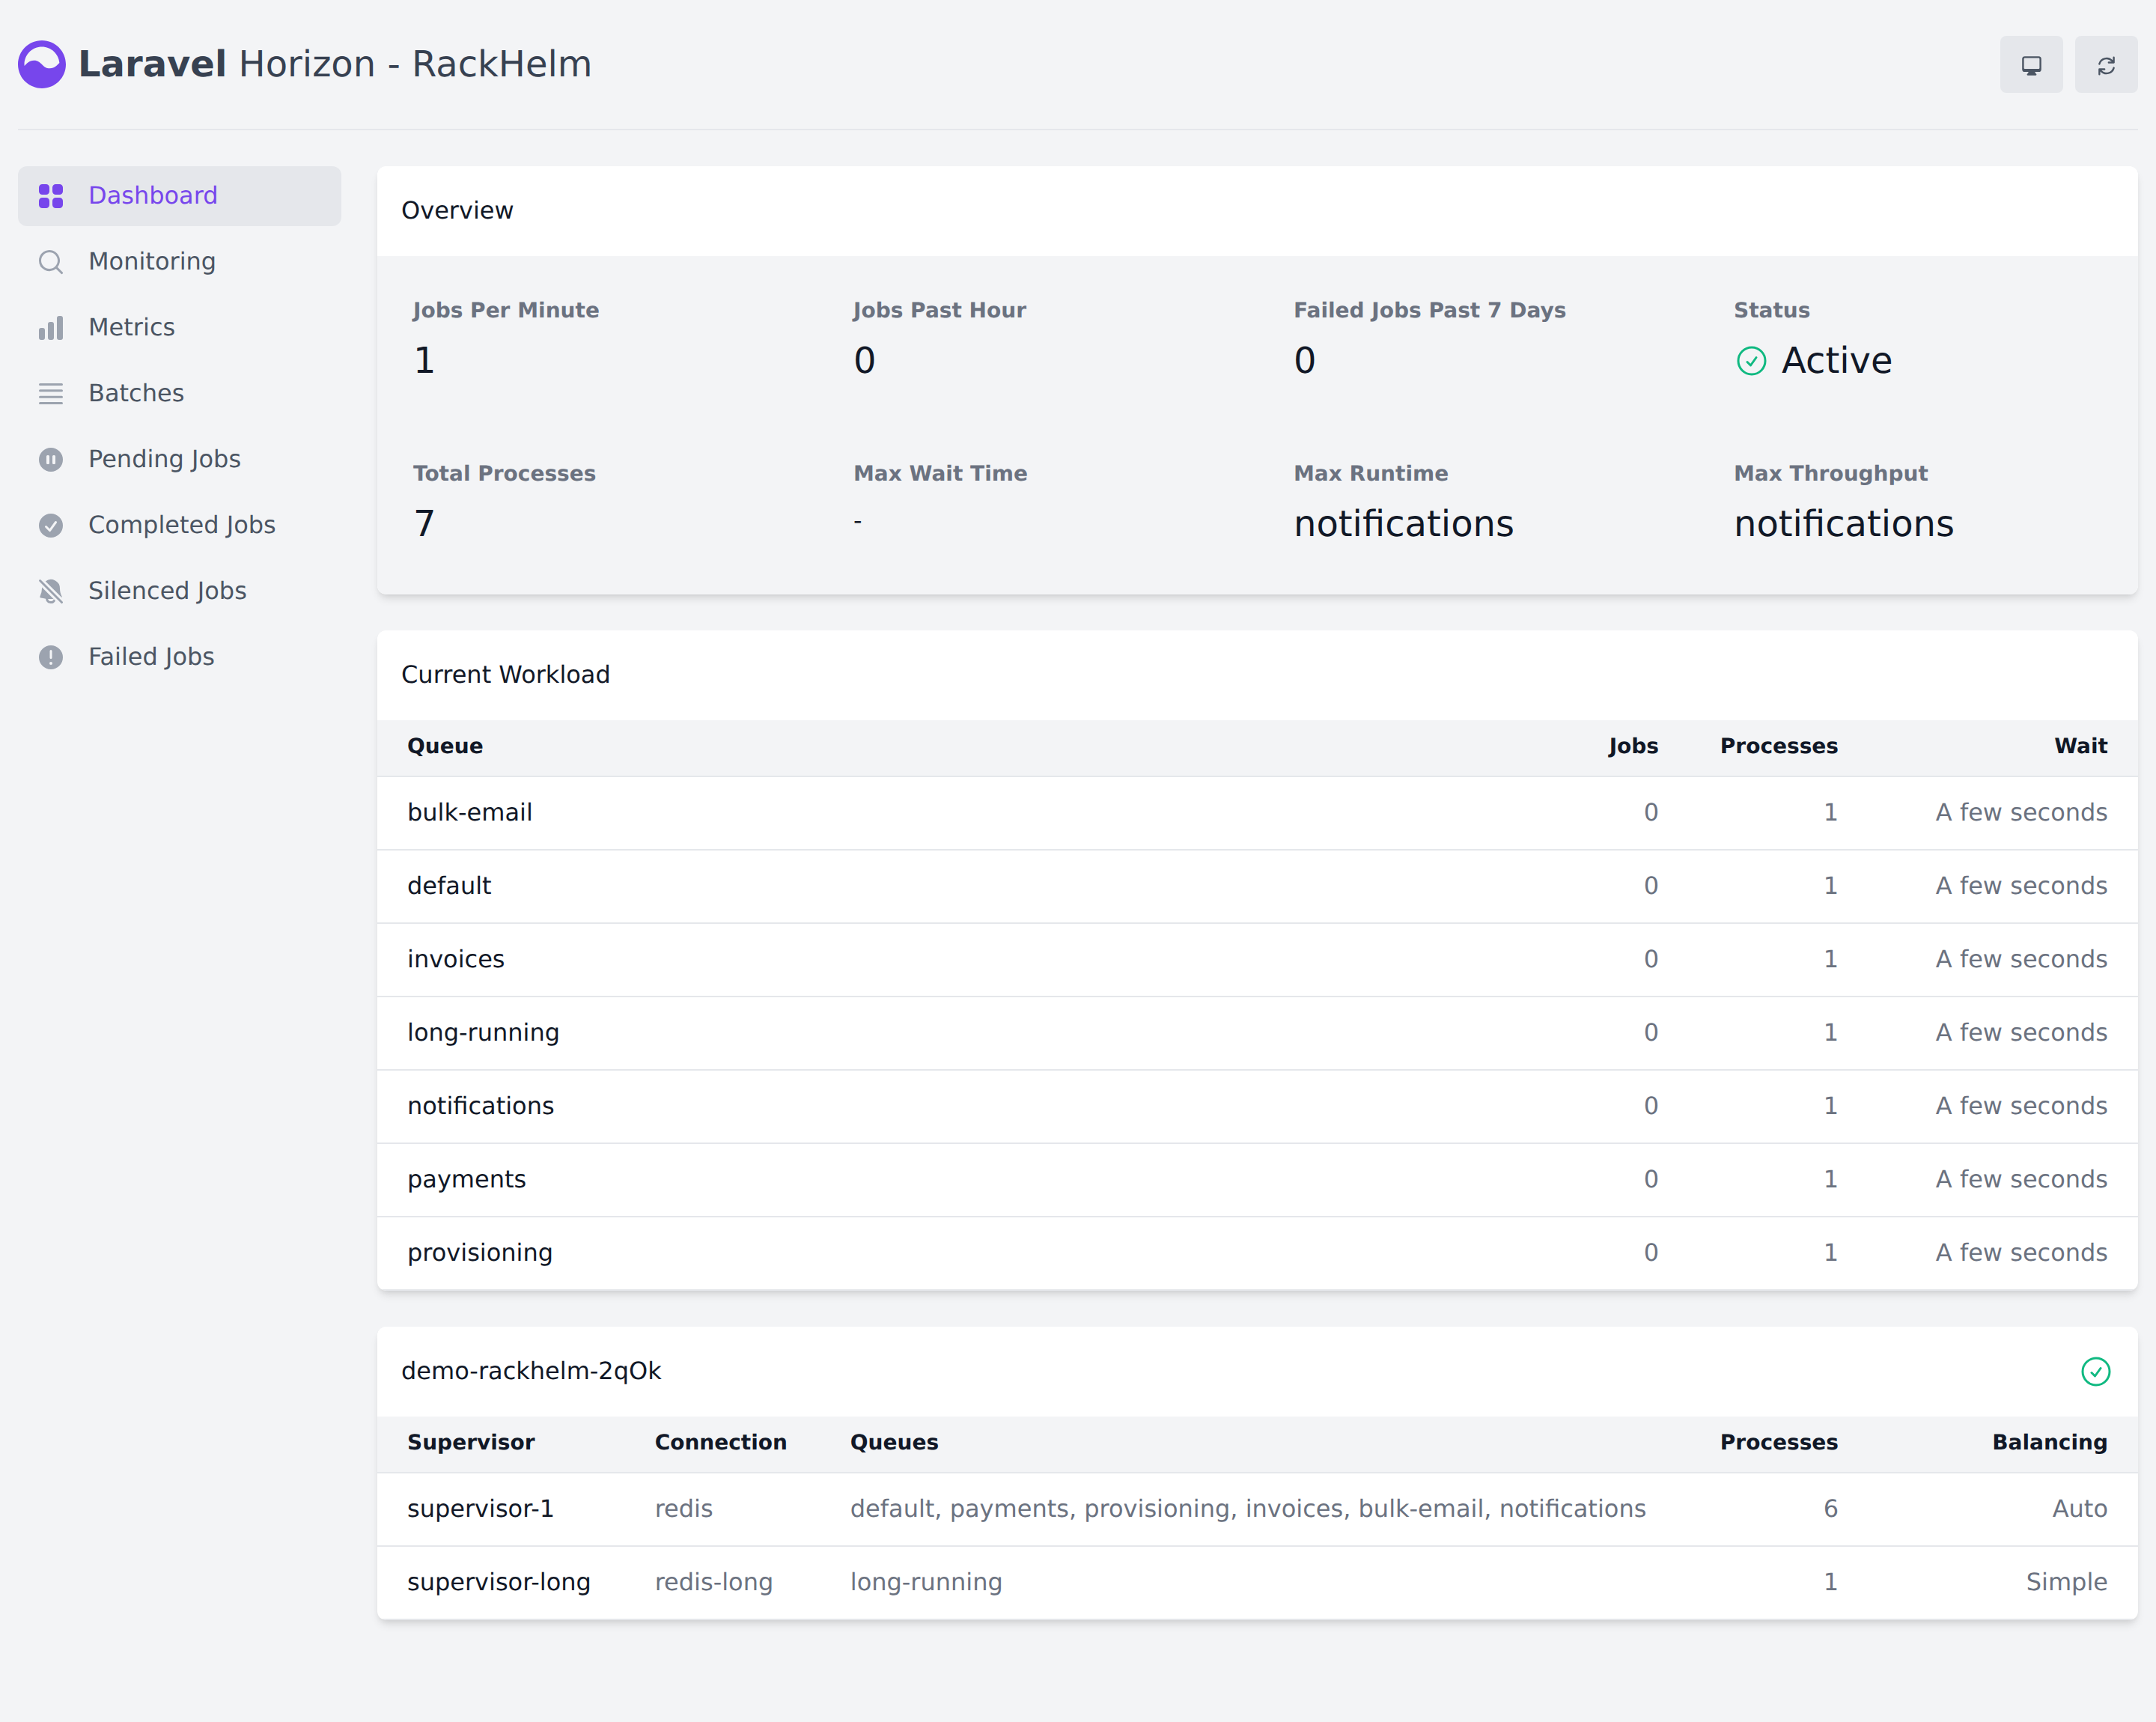This screenshot has width=2156, height=1722.
Task: Click the Failed Jobs Past 7 Days label
Action: point(1429,311)
